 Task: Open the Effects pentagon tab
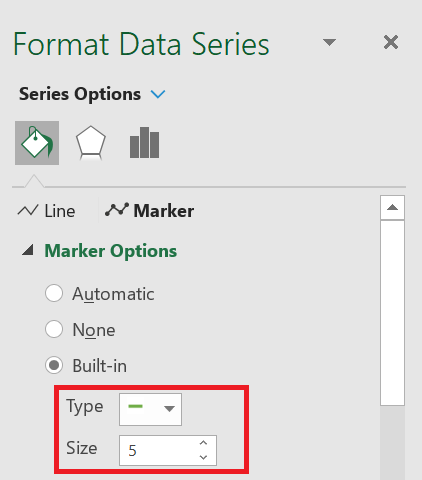[91, 143]
